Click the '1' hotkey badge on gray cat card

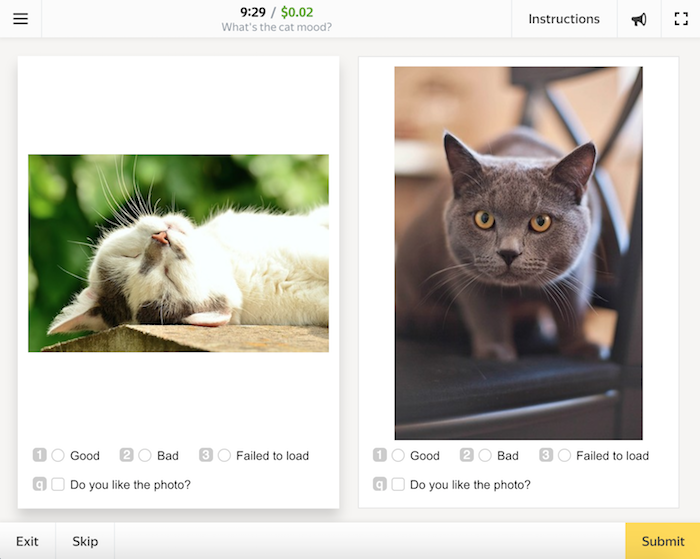(x=379, y=455)
